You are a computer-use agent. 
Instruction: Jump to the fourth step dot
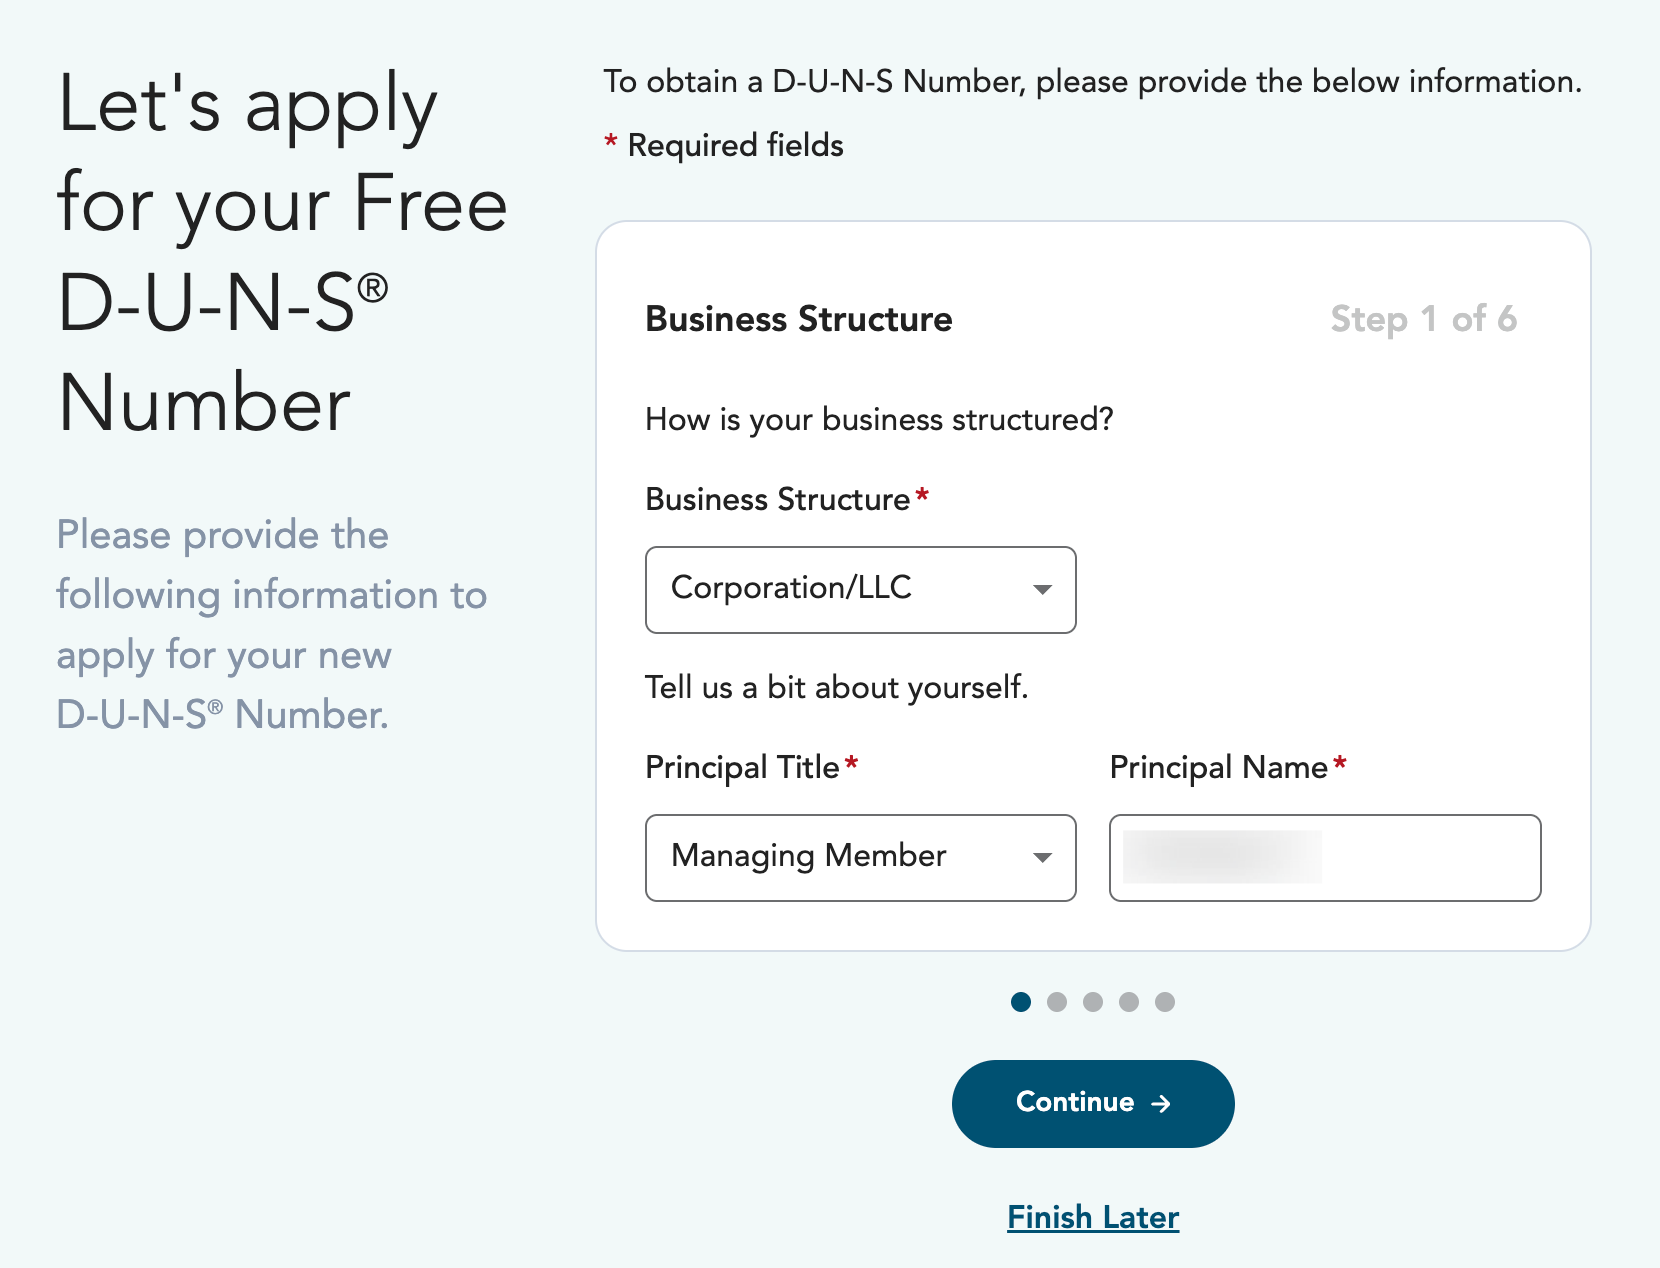(1129, 1002)
